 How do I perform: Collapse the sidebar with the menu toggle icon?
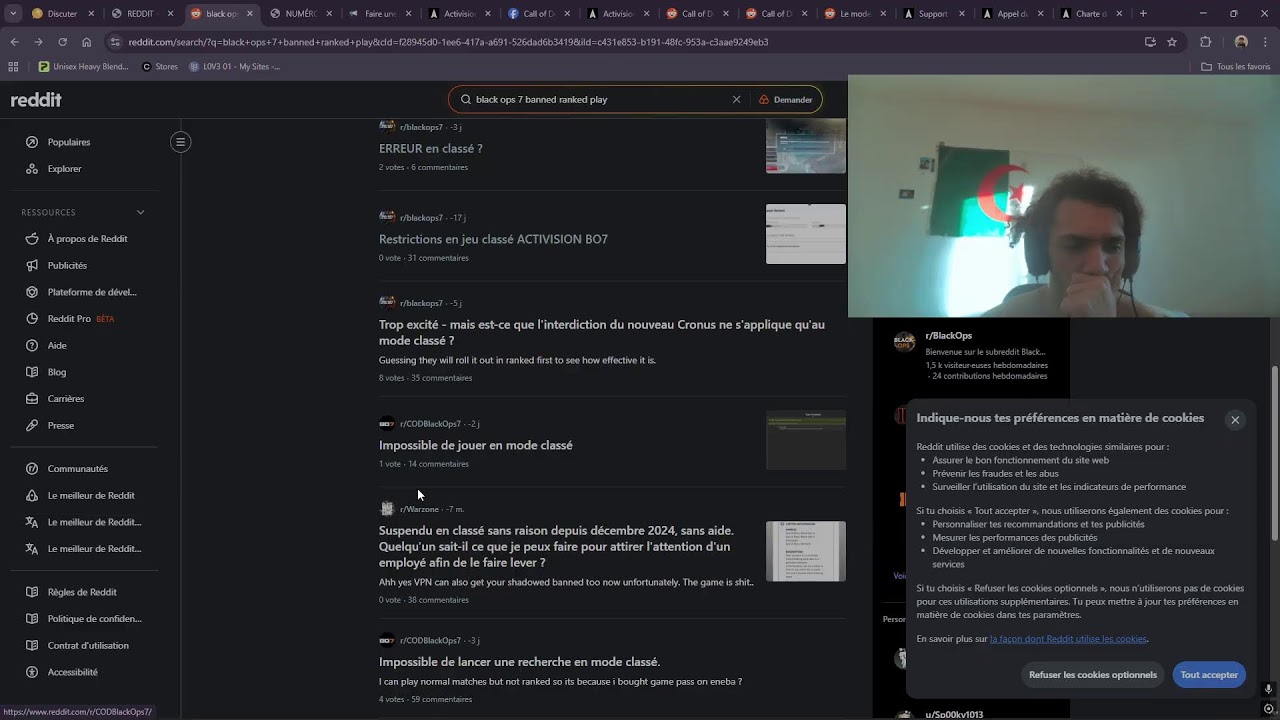point(181,142)
